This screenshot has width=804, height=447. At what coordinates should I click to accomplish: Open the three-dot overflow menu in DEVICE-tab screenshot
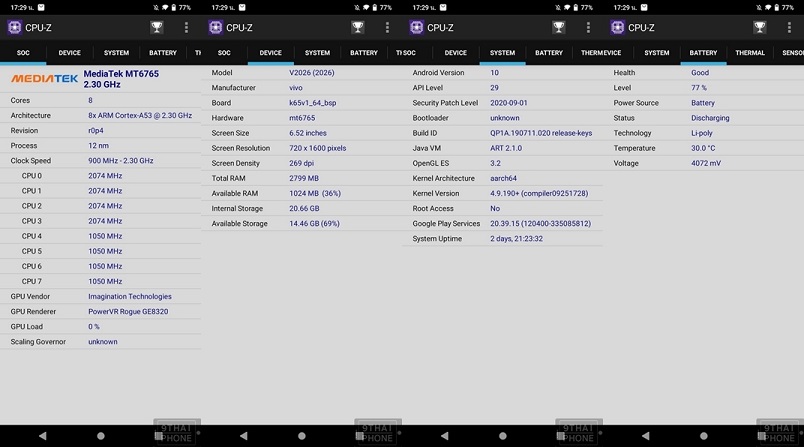click(387, 27)
